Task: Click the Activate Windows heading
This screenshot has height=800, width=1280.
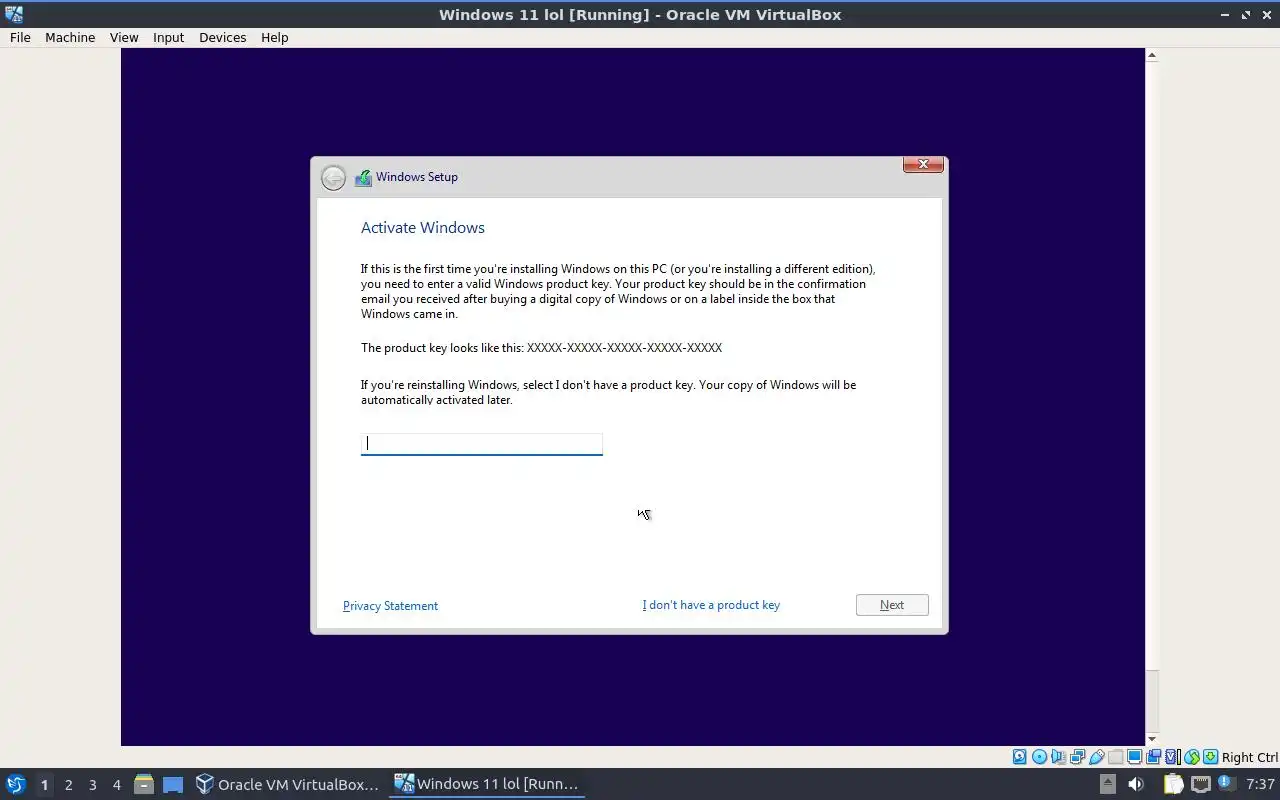Action: 423,228
